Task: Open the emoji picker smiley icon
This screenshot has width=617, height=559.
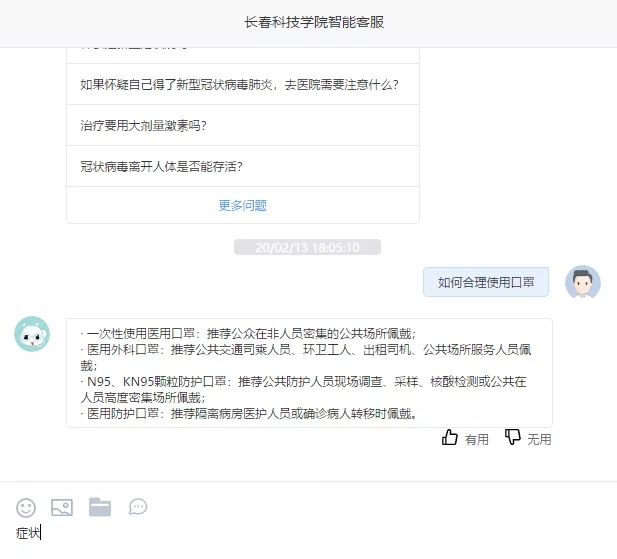Action: click(26, 507)
